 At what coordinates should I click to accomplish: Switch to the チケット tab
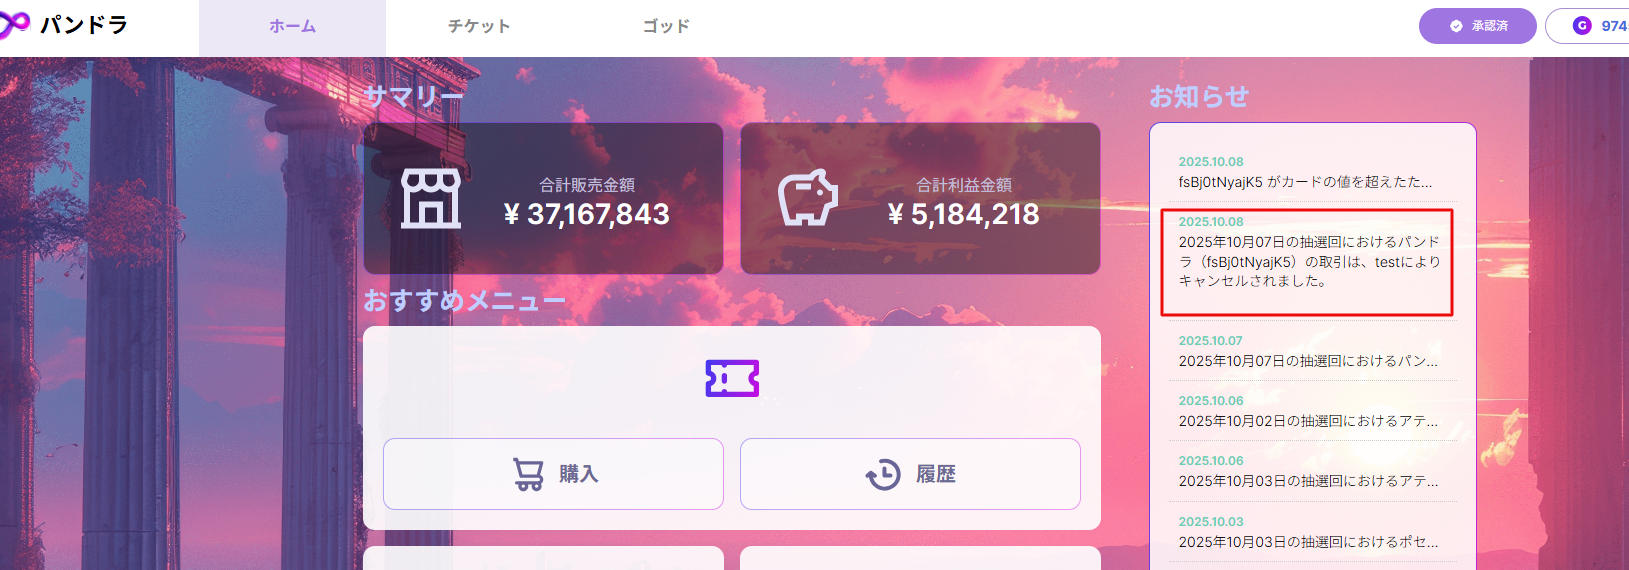pos(479,27)
